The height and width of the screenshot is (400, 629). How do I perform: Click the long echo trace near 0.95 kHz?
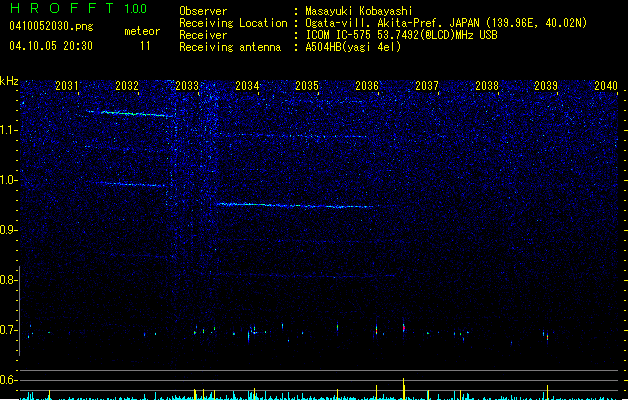(x=296, y=206)
